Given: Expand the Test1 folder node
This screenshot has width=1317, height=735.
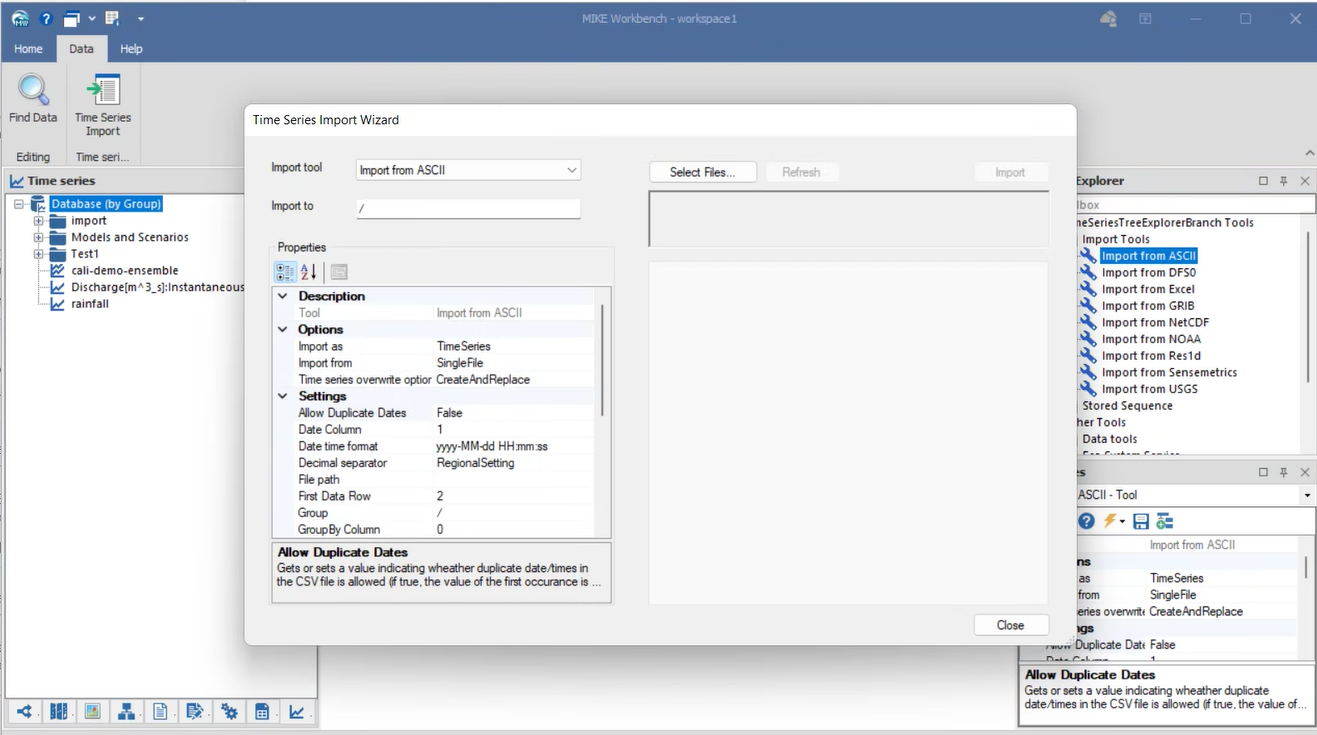Looking at the screenshot, I should click(39, 254).
